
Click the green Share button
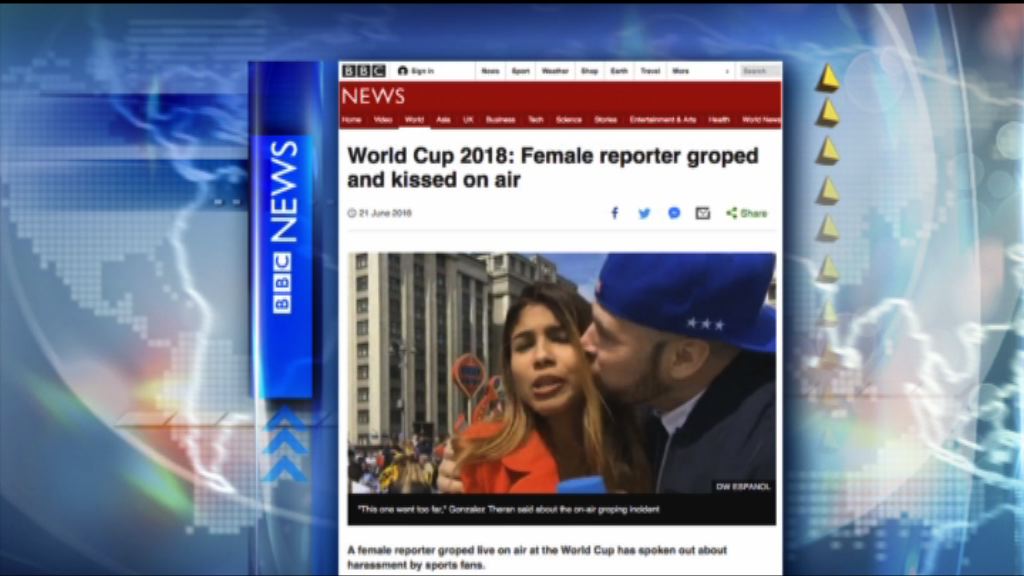747,213
